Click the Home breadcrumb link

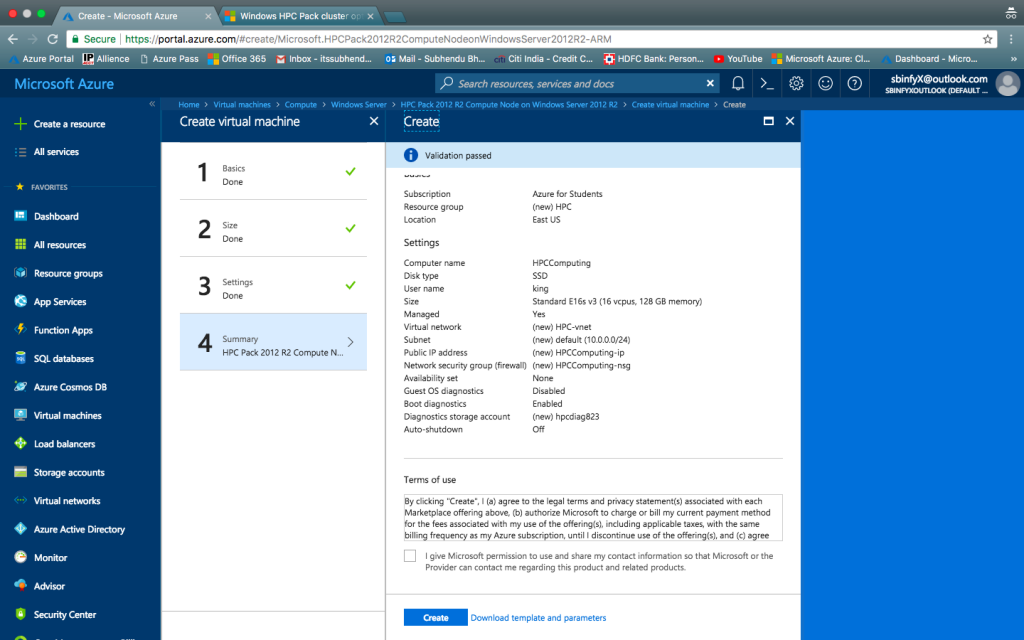(x=189, y=104)
